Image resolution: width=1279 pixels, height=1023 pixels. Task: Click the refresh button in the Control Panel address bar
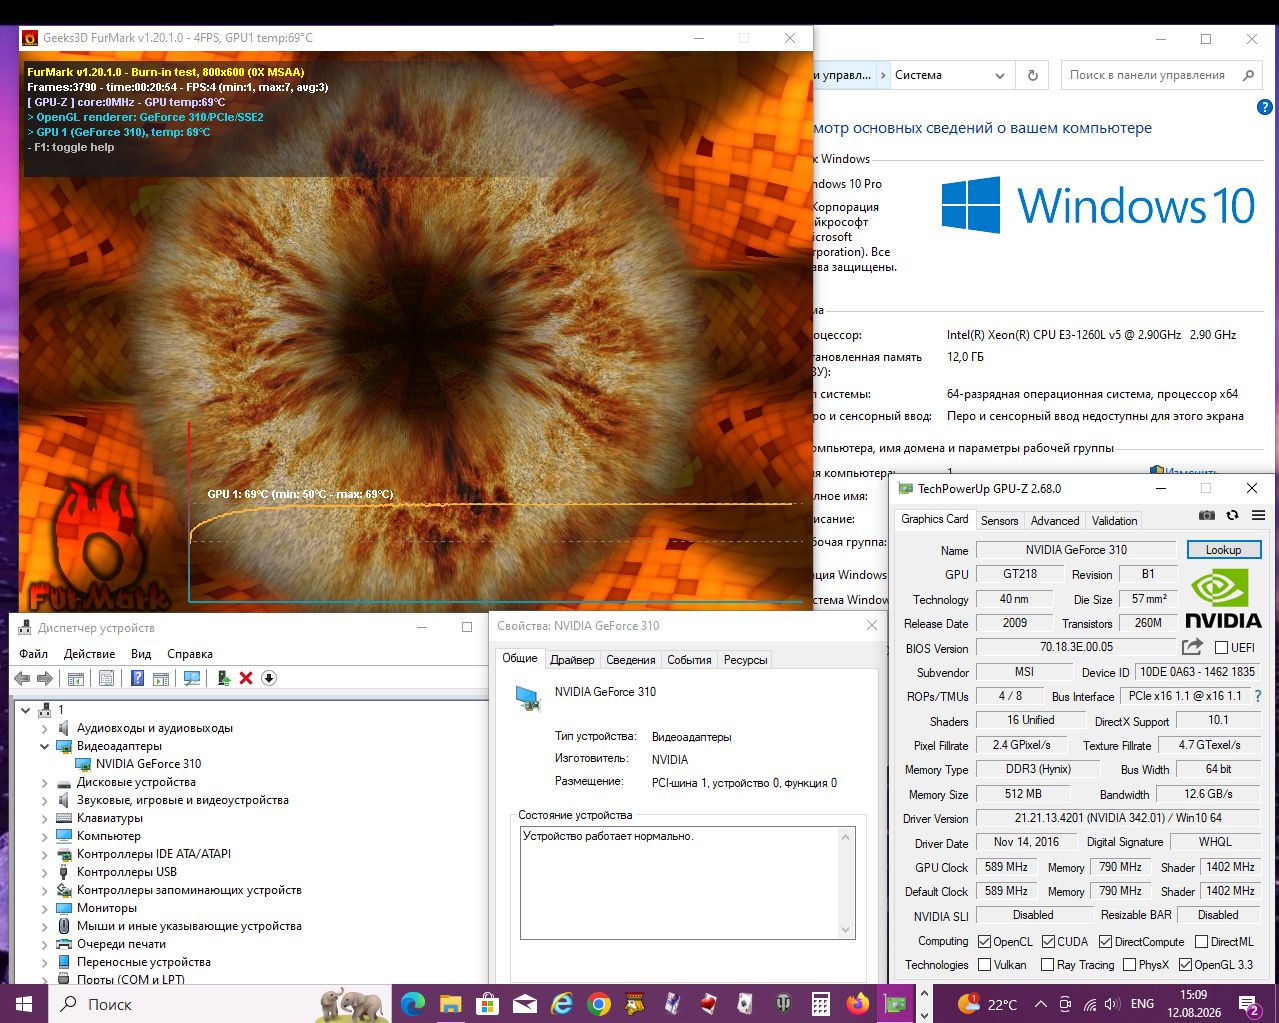1033,75
